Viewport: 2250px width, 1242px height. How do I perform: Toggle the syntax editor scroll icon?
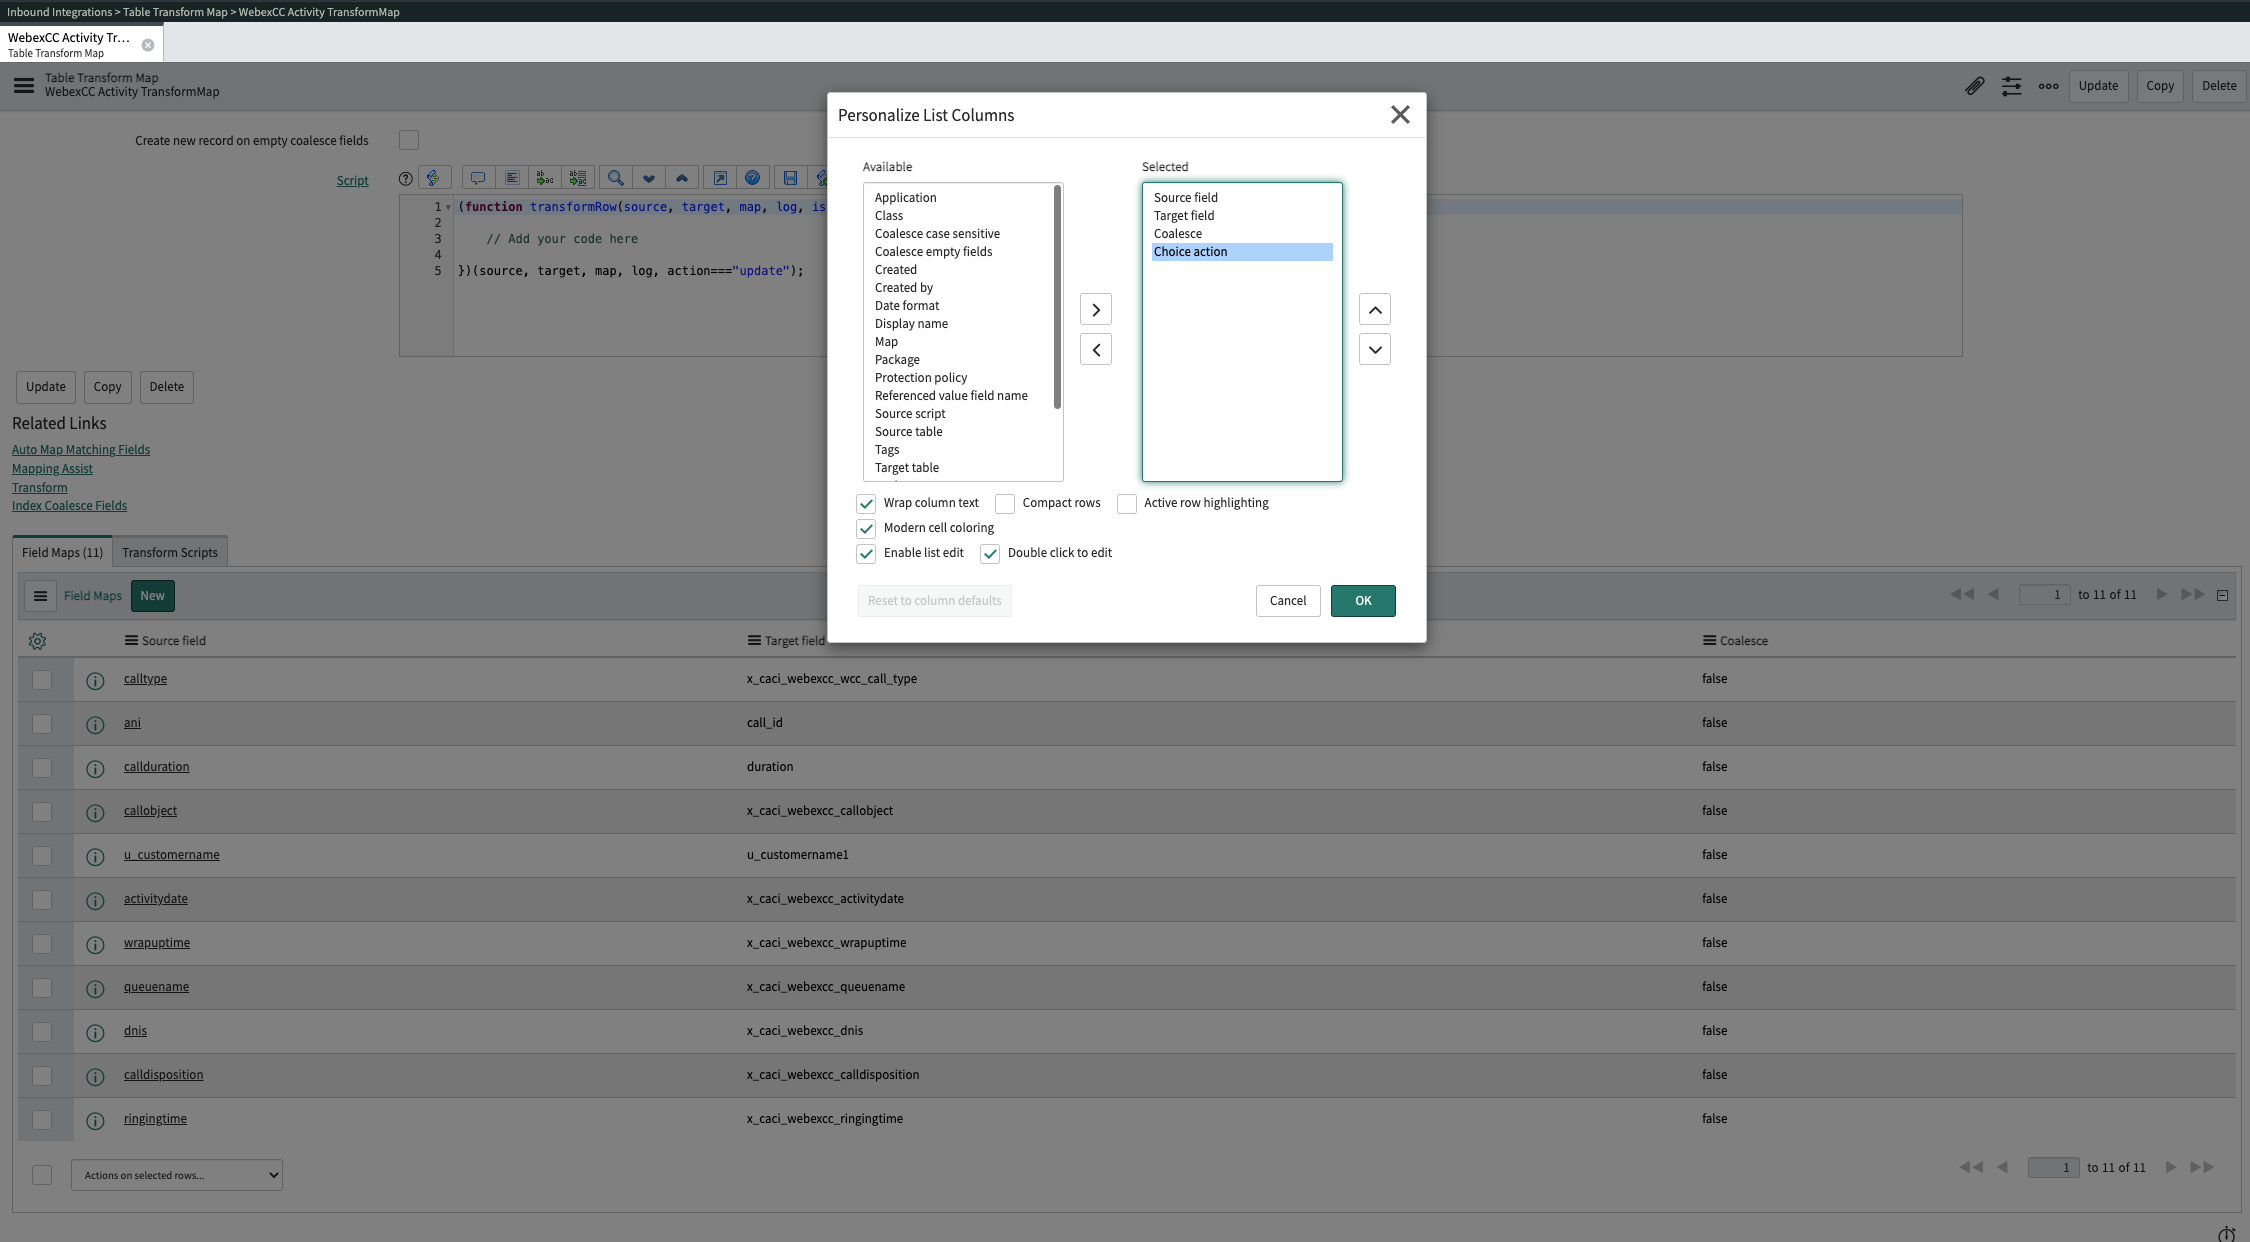point(434,178)
